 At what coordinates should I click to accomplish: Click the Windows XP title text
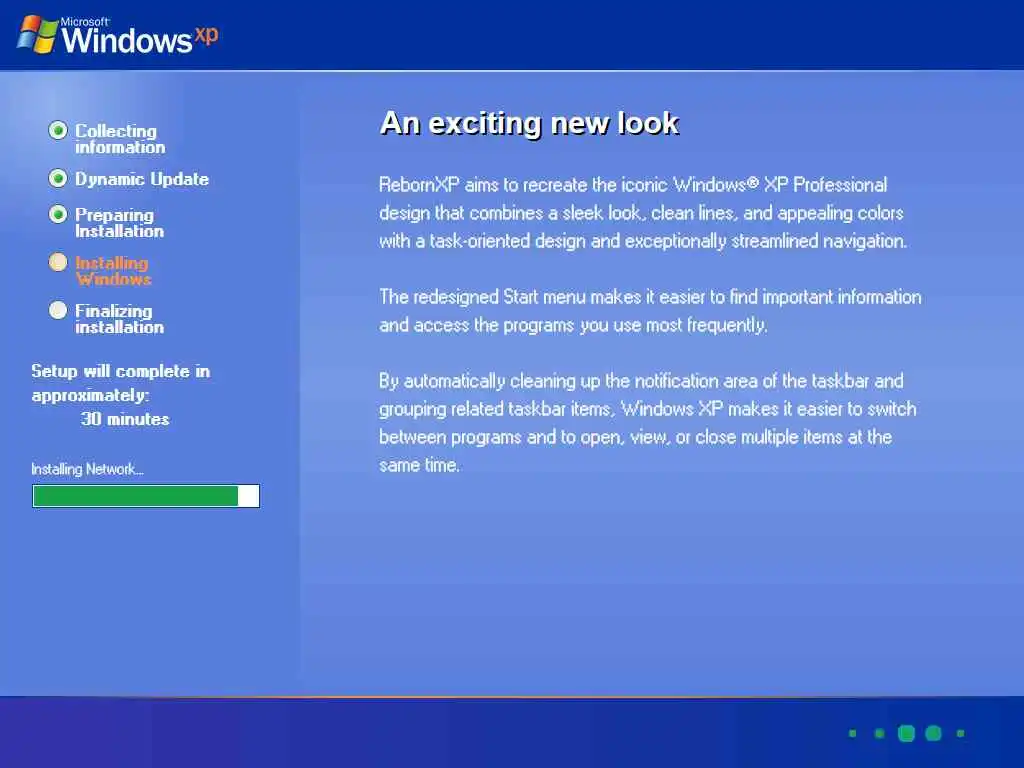point(140,37)
